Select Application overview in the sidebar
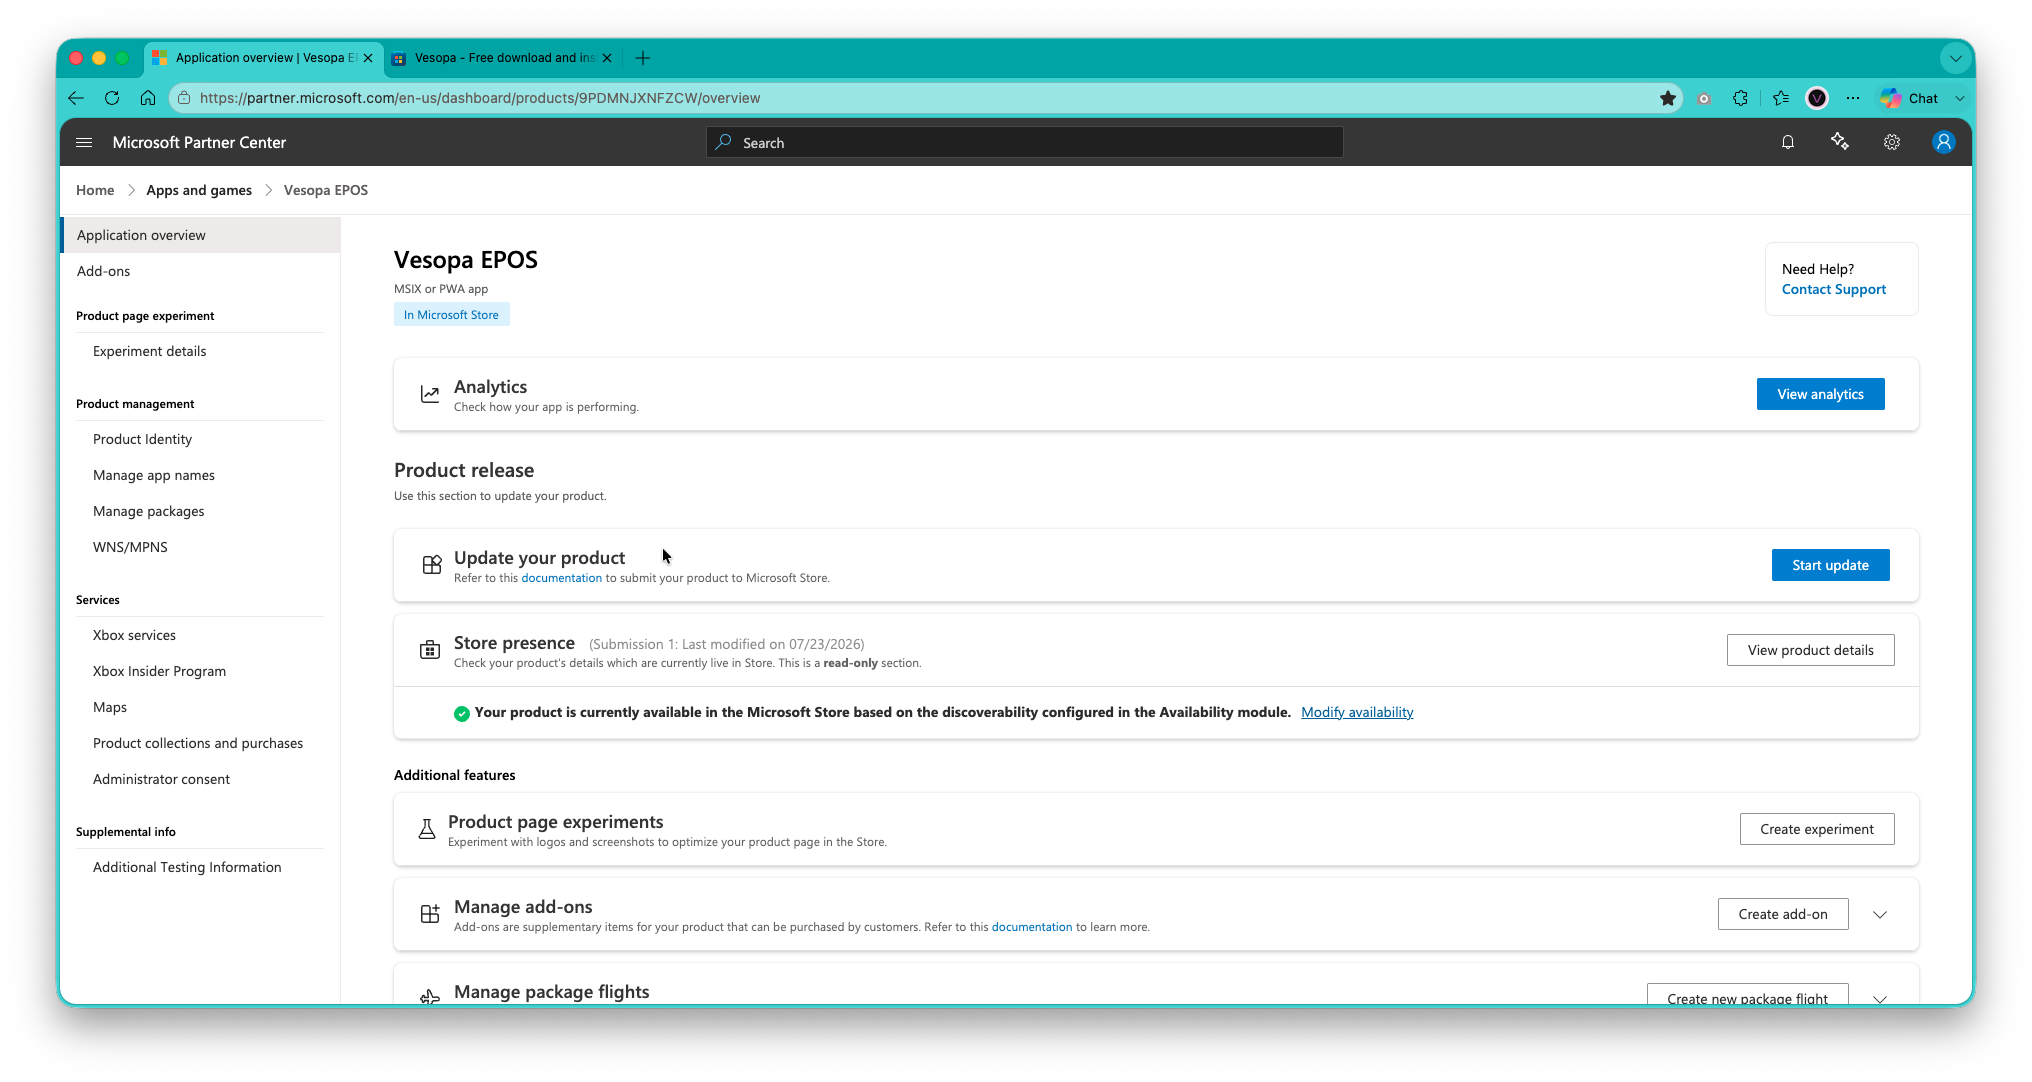 (200, 235)
